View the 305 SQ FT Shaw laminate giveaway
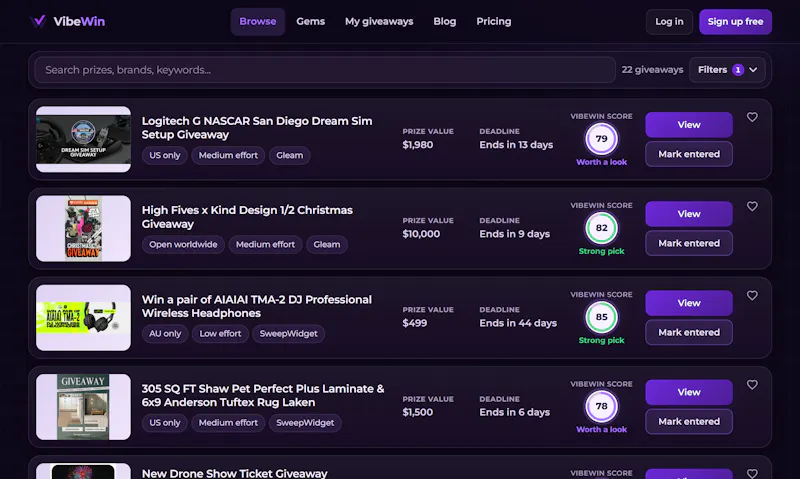Viewport: 800px width, 479px height. tap(689, 392)
